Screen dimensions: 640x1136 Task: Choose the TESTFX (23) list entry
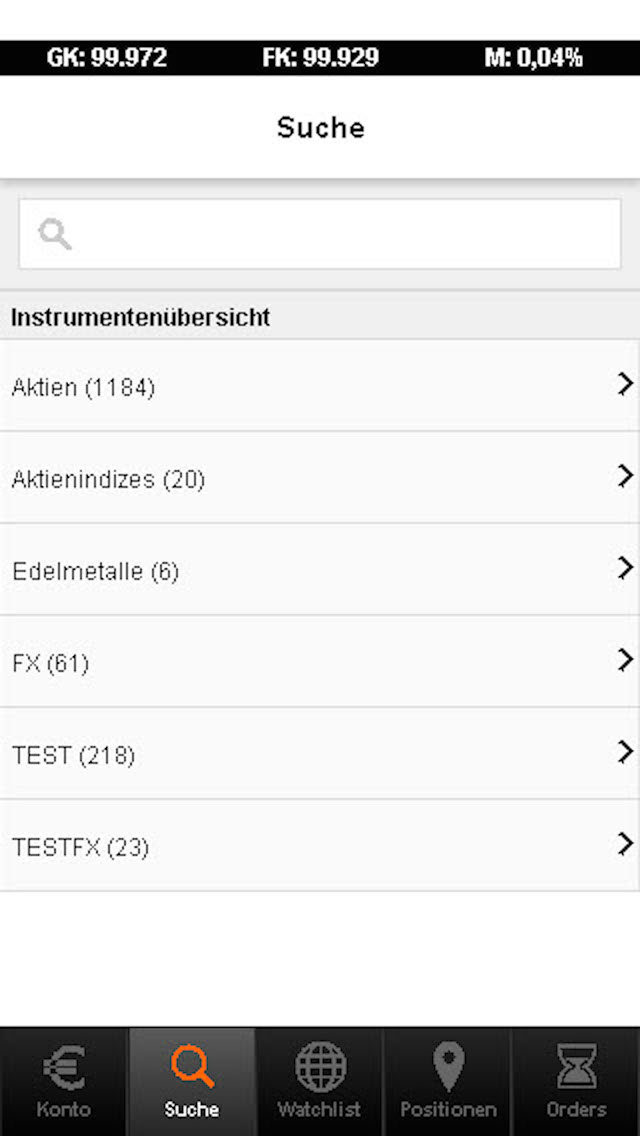pyautogui.click(x=80, y=848)
